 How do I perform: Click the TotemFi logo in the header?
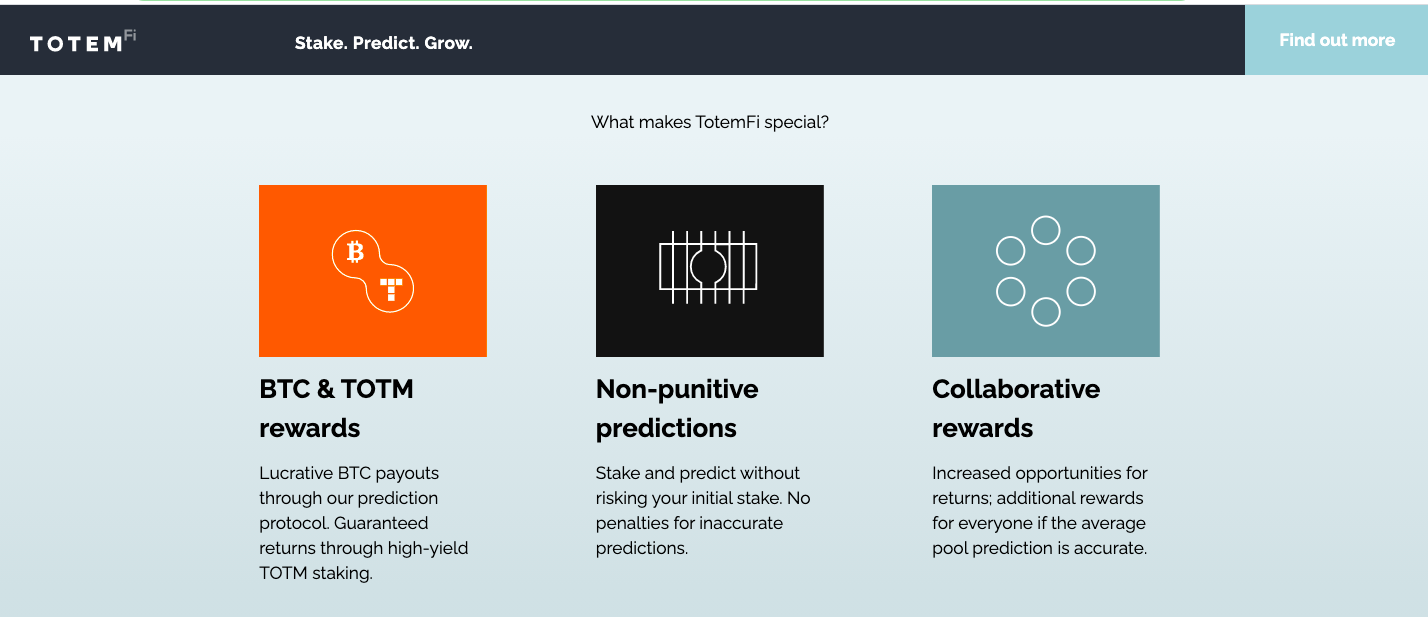click(x=83, y=42)
